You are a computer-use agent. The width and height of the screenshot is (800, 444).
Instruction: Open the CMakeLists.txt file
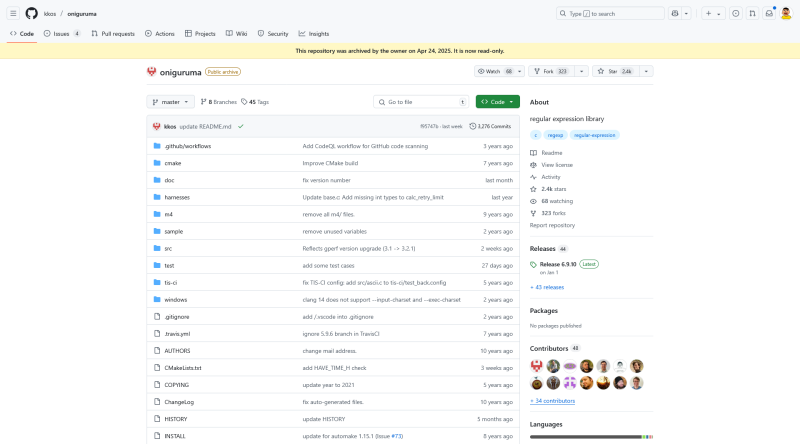[x=183, y=368]
